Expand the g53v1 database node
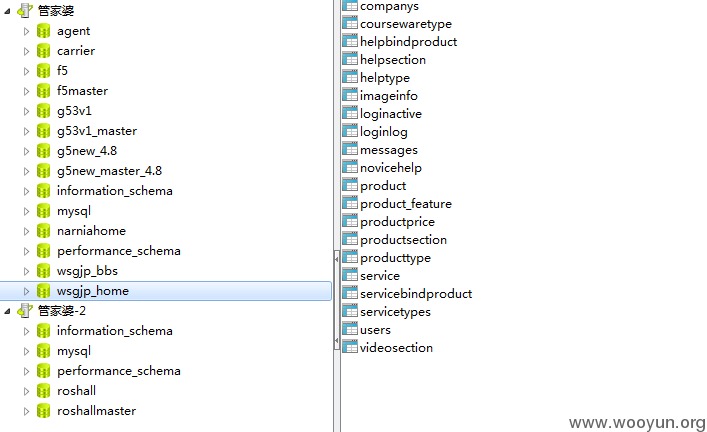 click(x=26, y=111)
